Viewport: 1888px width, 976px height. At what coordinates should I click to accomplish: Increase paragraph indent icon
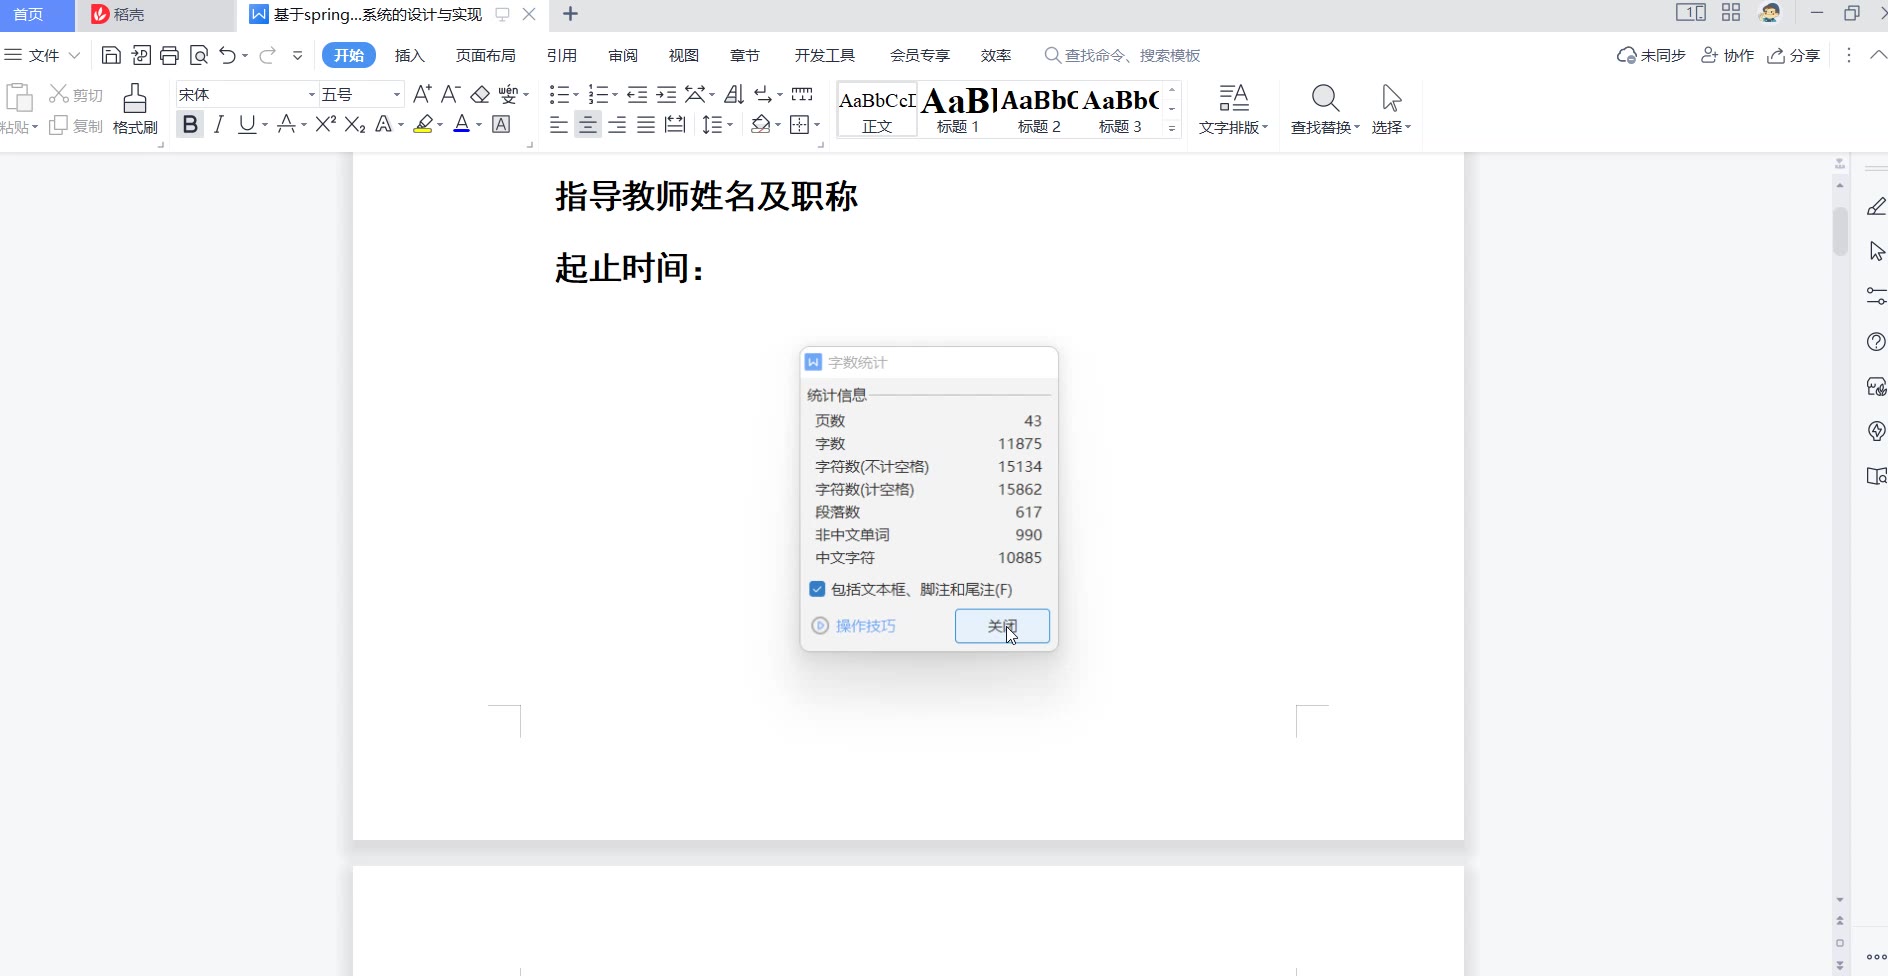666,94
